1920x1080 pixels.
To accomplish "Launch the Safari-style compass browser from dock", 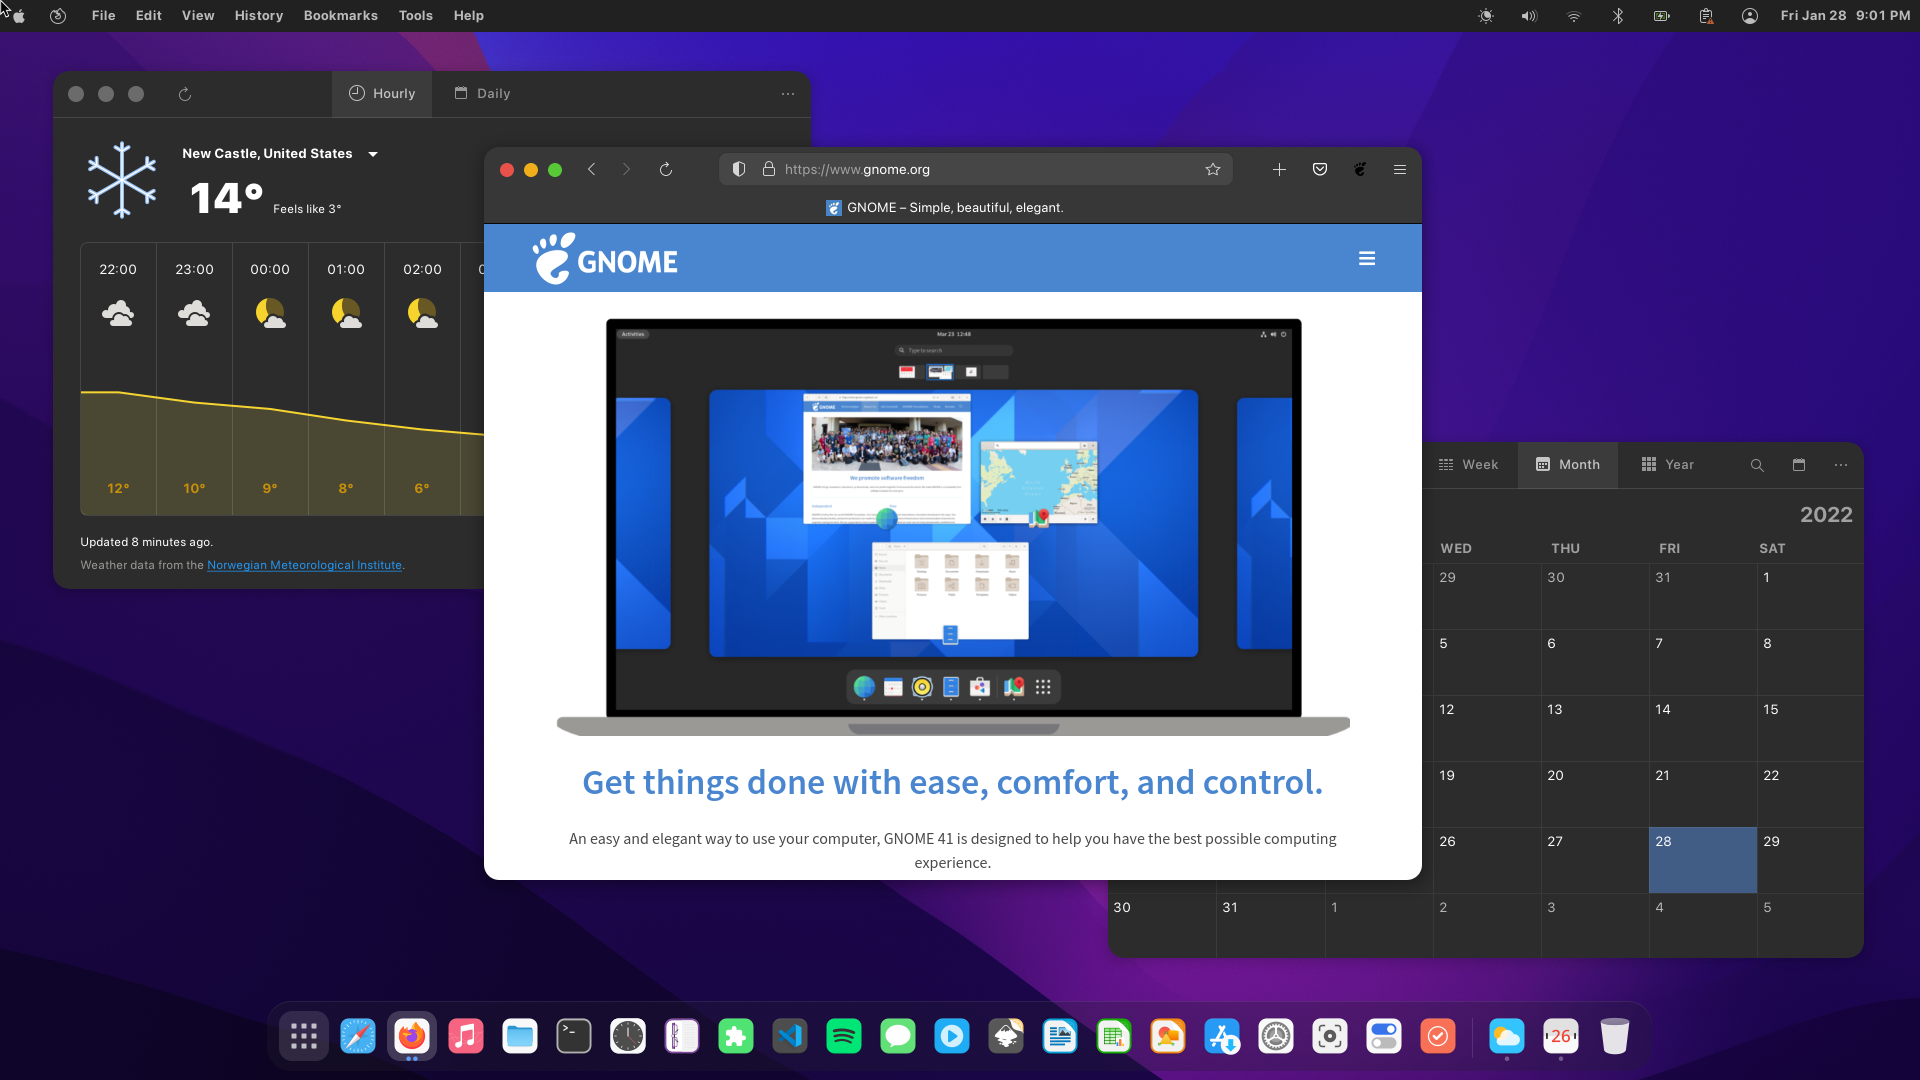I will [x=358, y=1037].
